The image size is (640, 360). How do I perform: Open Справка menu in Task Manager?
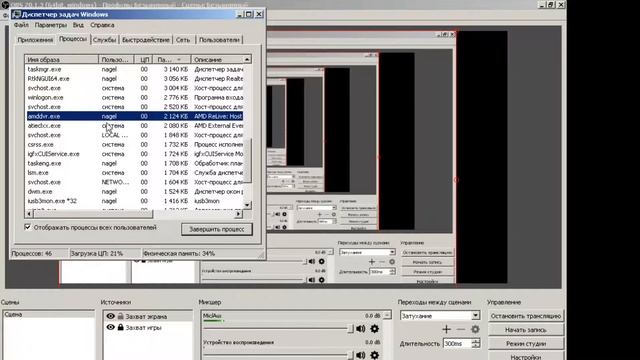(x=102, y=25)
